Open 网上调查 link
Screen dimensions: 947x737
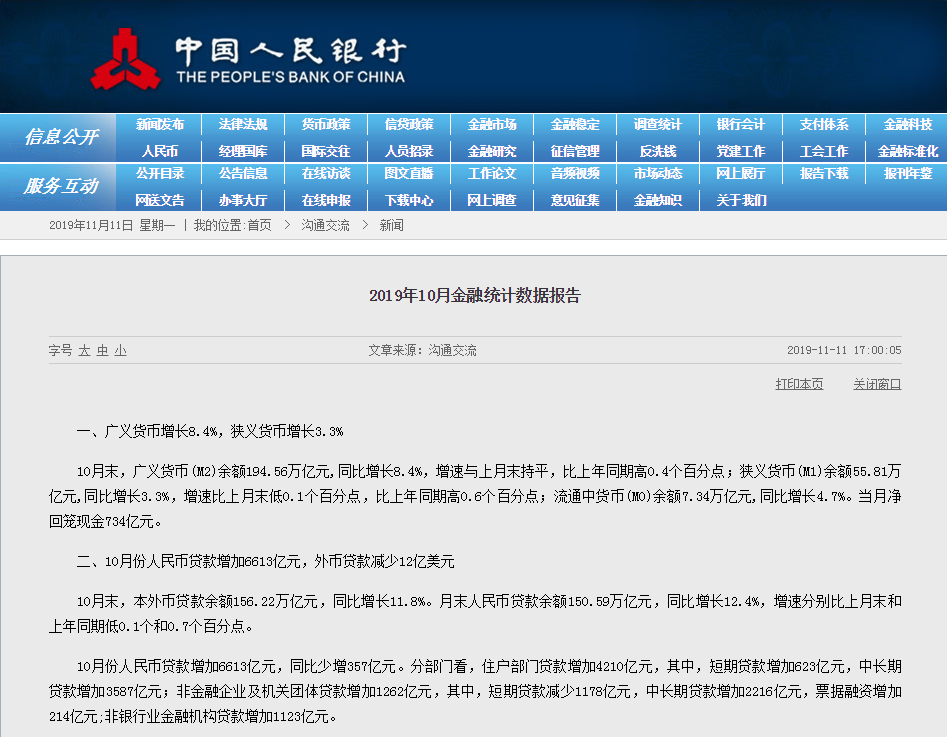[492, 200]
